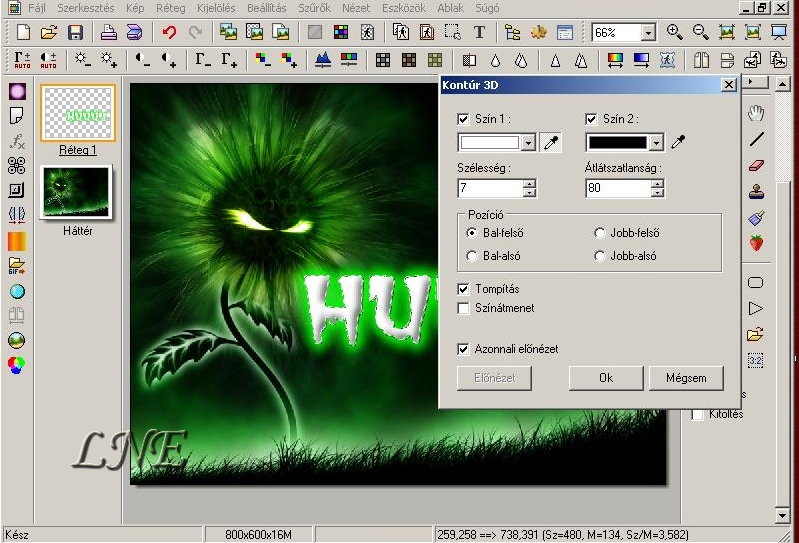This screenshot has width=799, height=543.
Task: Click the zoom out magnifier icon
Action: pos(701,32)
